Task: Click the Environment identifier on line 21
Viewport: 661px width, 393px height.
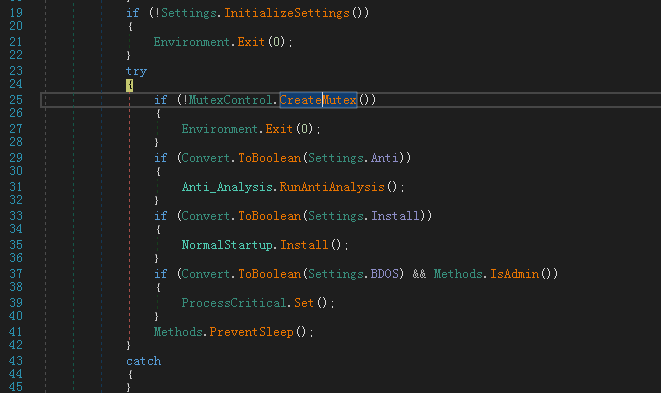Action: click(x=191, y=42)
